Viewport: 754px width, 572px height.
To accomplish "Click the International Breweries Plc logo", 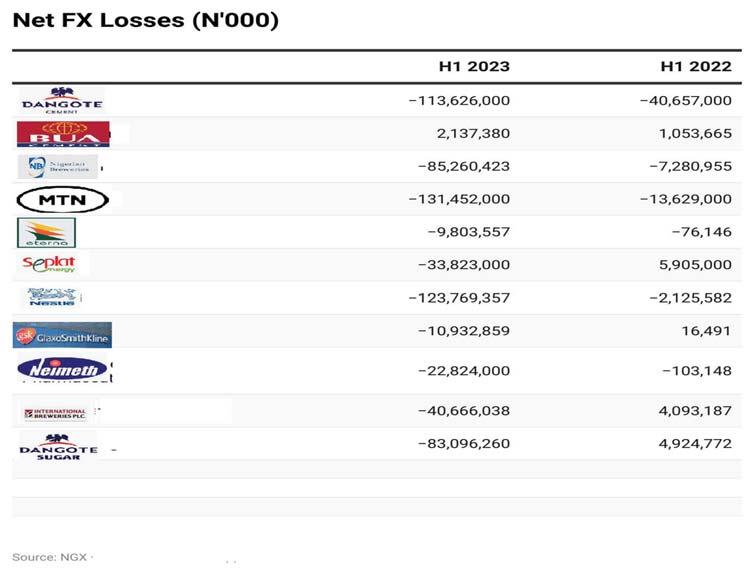I will pyautogui.click(x=56, y=412).
